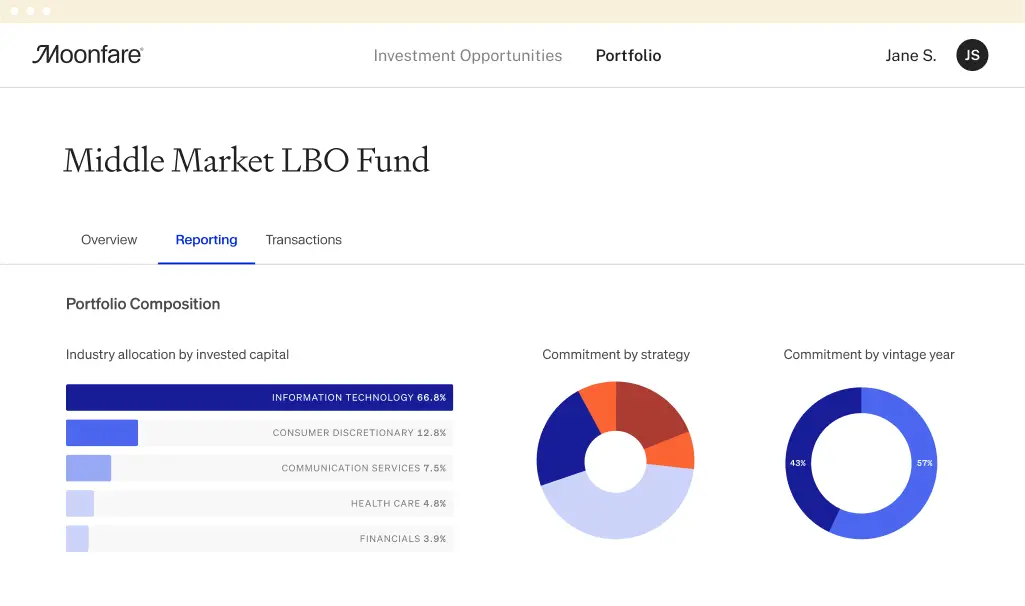Select the Financials 3.9% bar

point(76,538)
